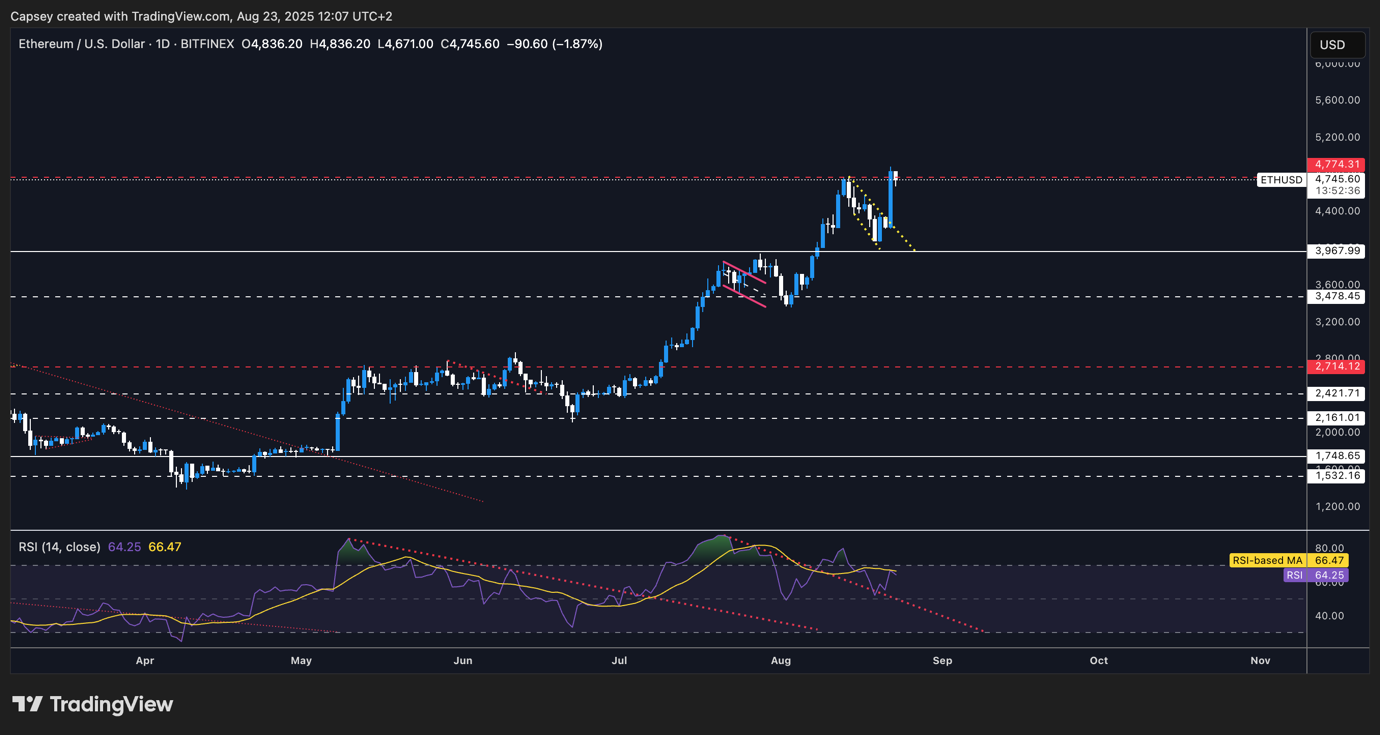Click the 3,967.99 horizontal level label
Image resolution: width=1380 pixels, height=735 pixels.
pos(1336,251)
